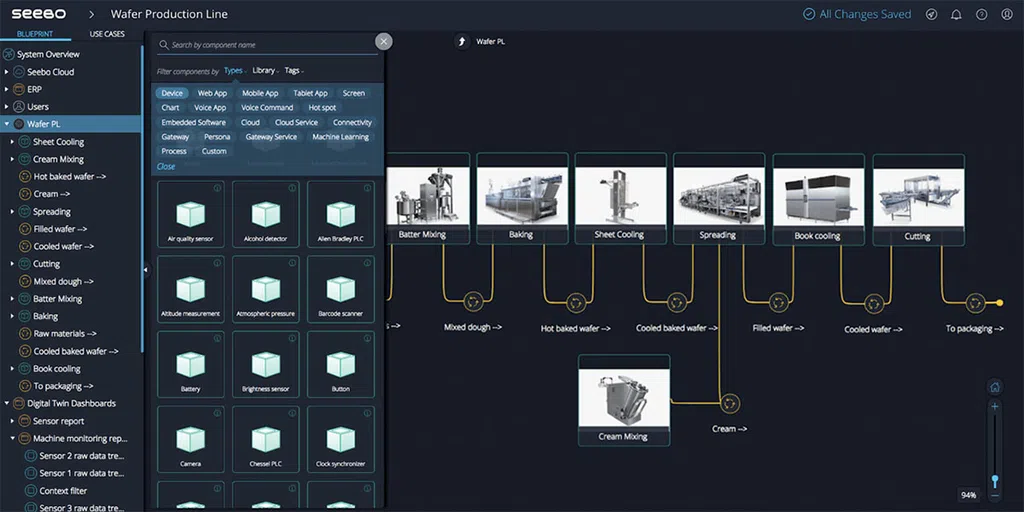Toggle the Connectivity filter chip

point(352,122)
